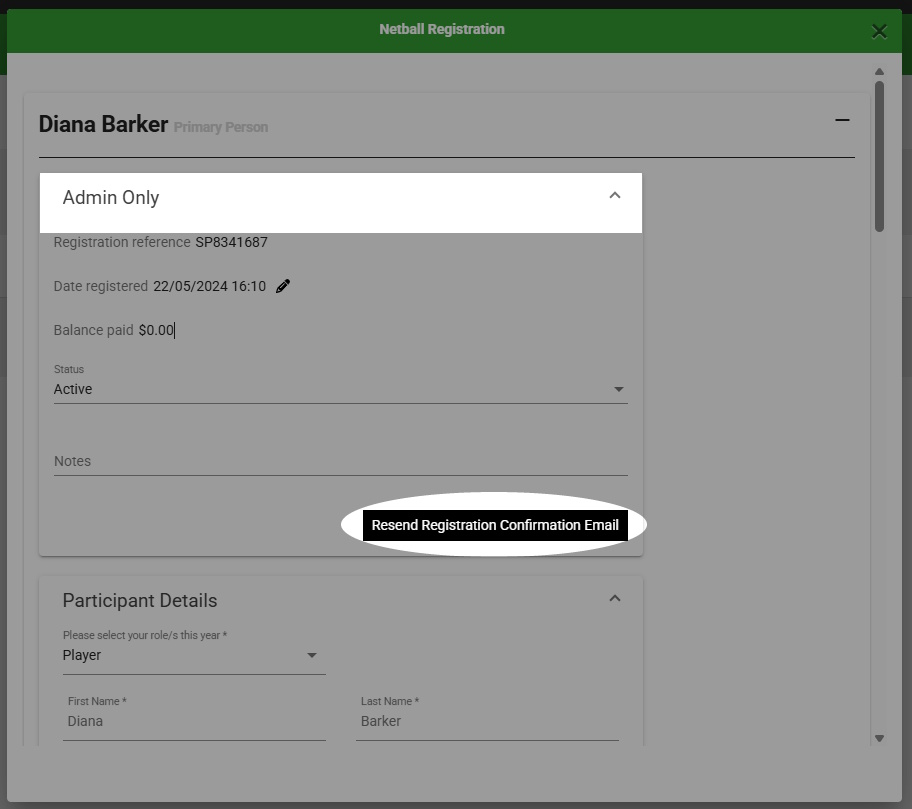Click the Diana Barker name heading
The width and height of the screenshot is (912, 809).
coord(103,124)
